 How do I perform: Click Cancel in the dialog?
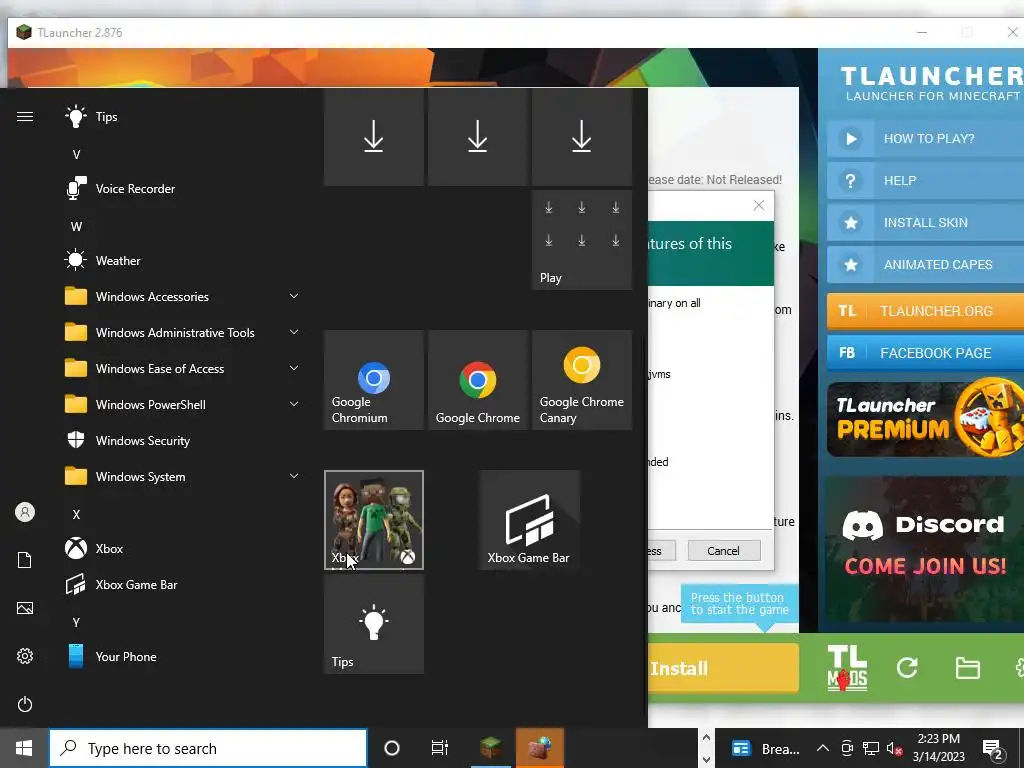coord(724,551)
